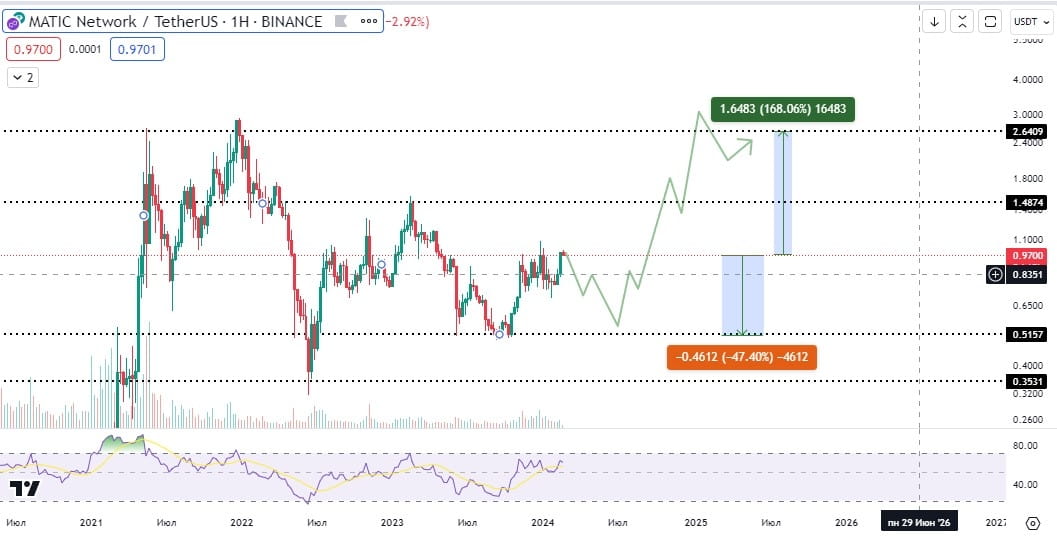Open the USDT currency dropdown
This screenshot has width=1057, height=536.
point(1031,22)
